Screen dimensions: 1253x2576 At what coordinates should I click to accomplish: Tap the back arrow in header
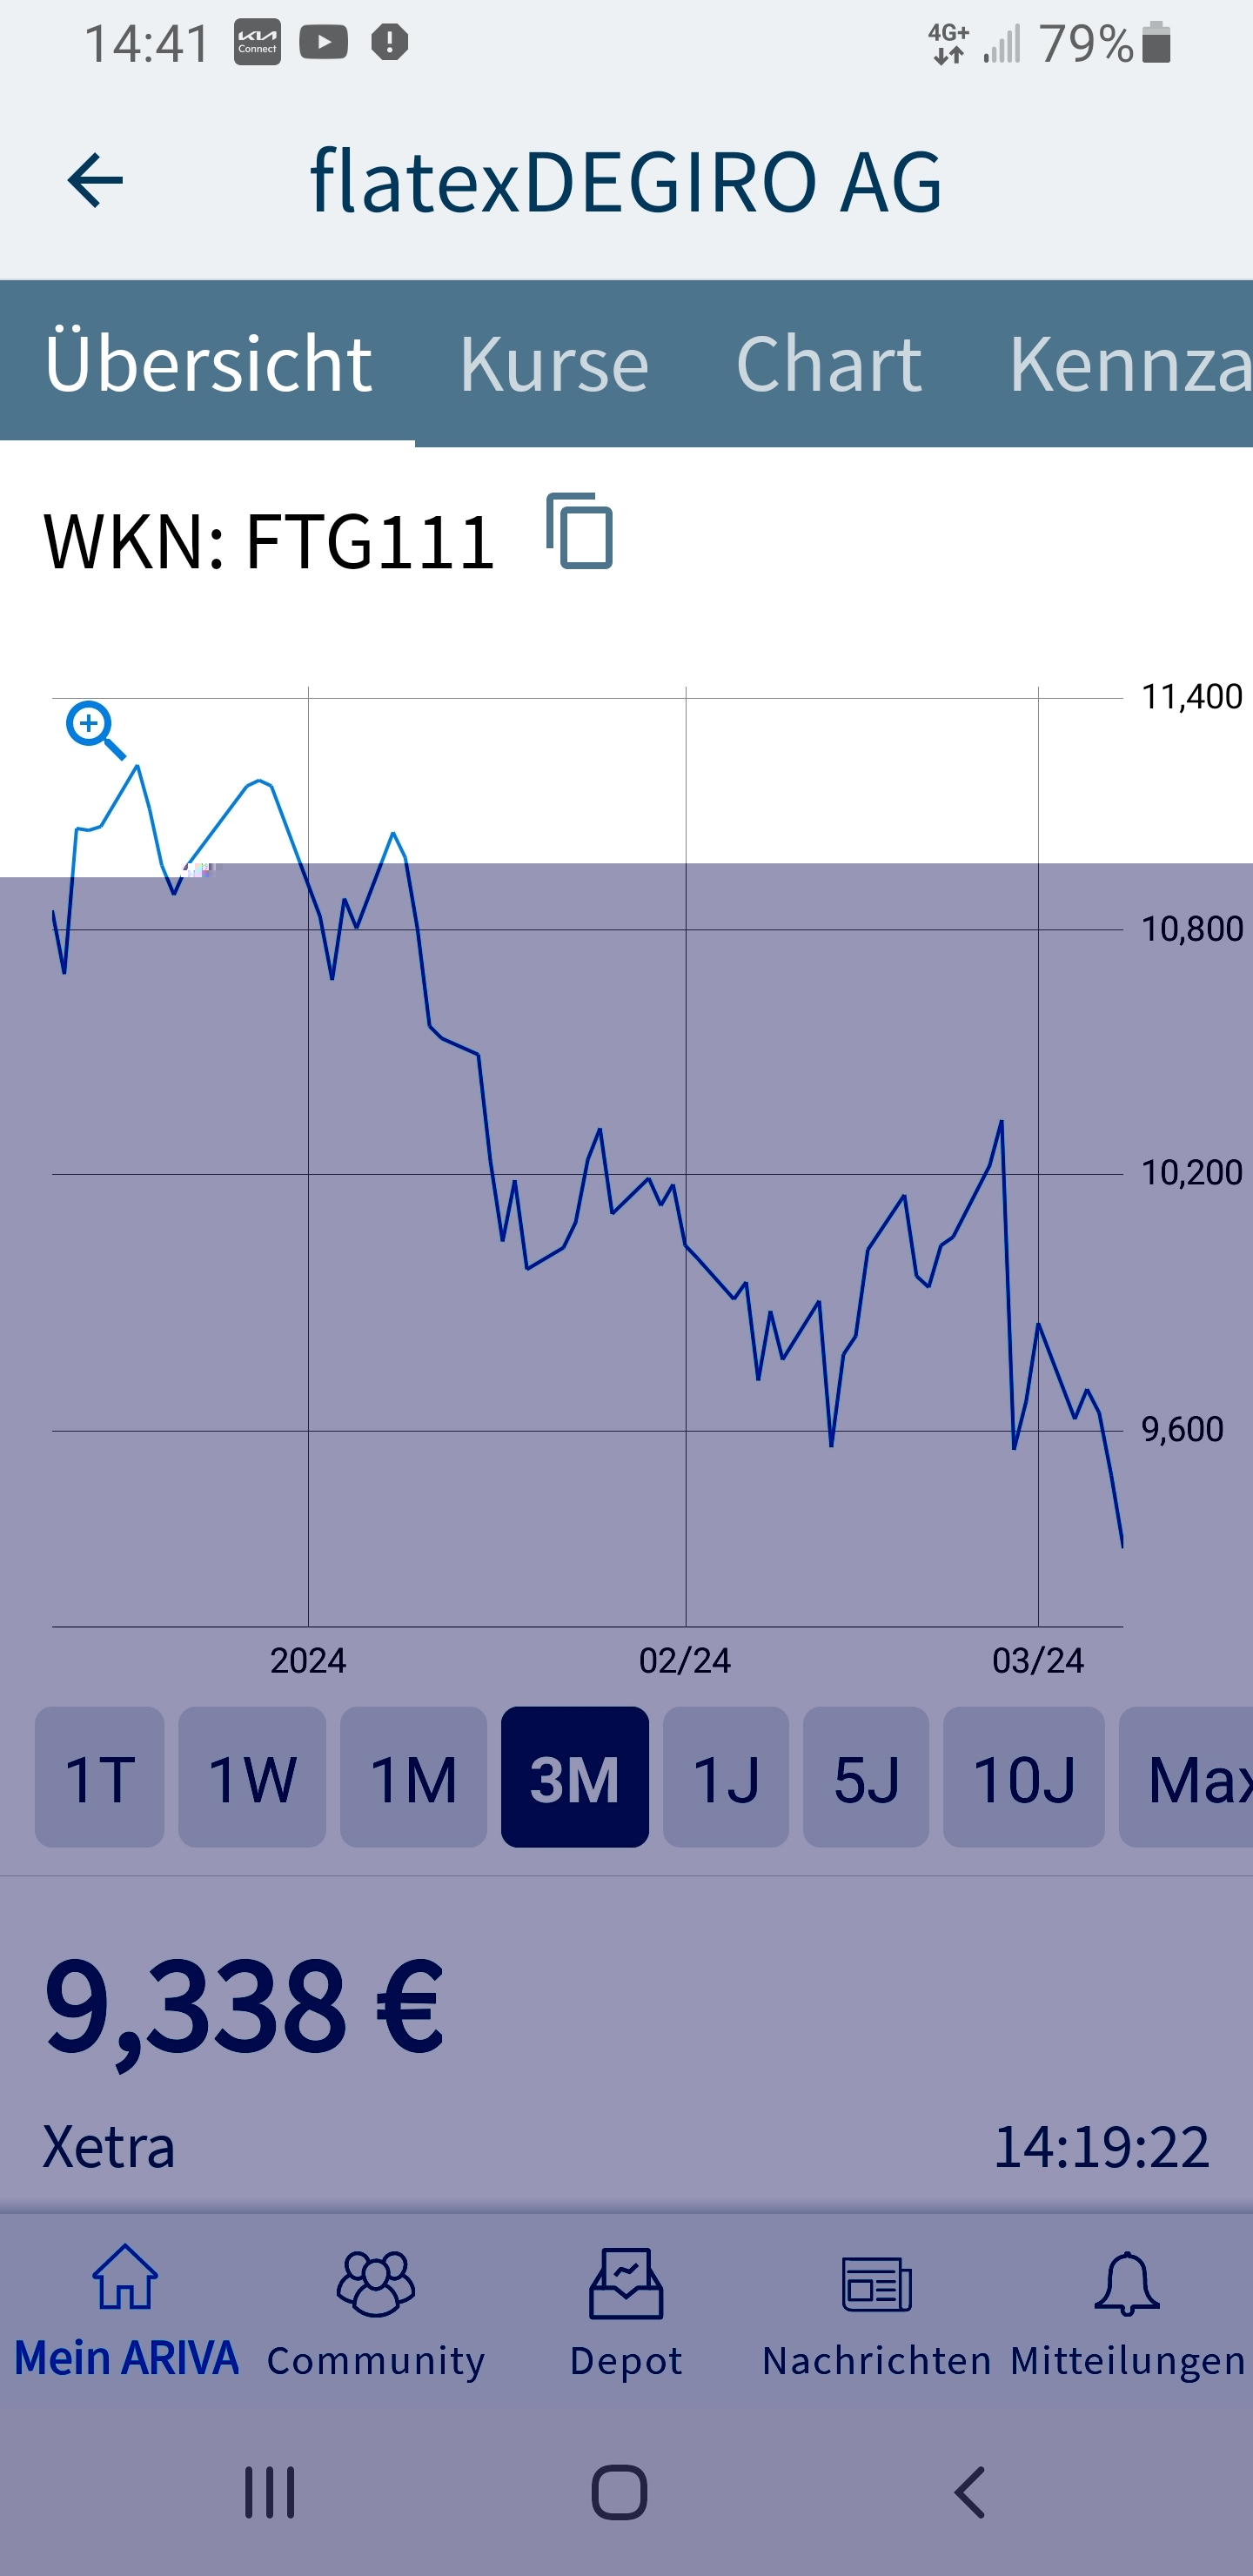[x=95, y=181]
